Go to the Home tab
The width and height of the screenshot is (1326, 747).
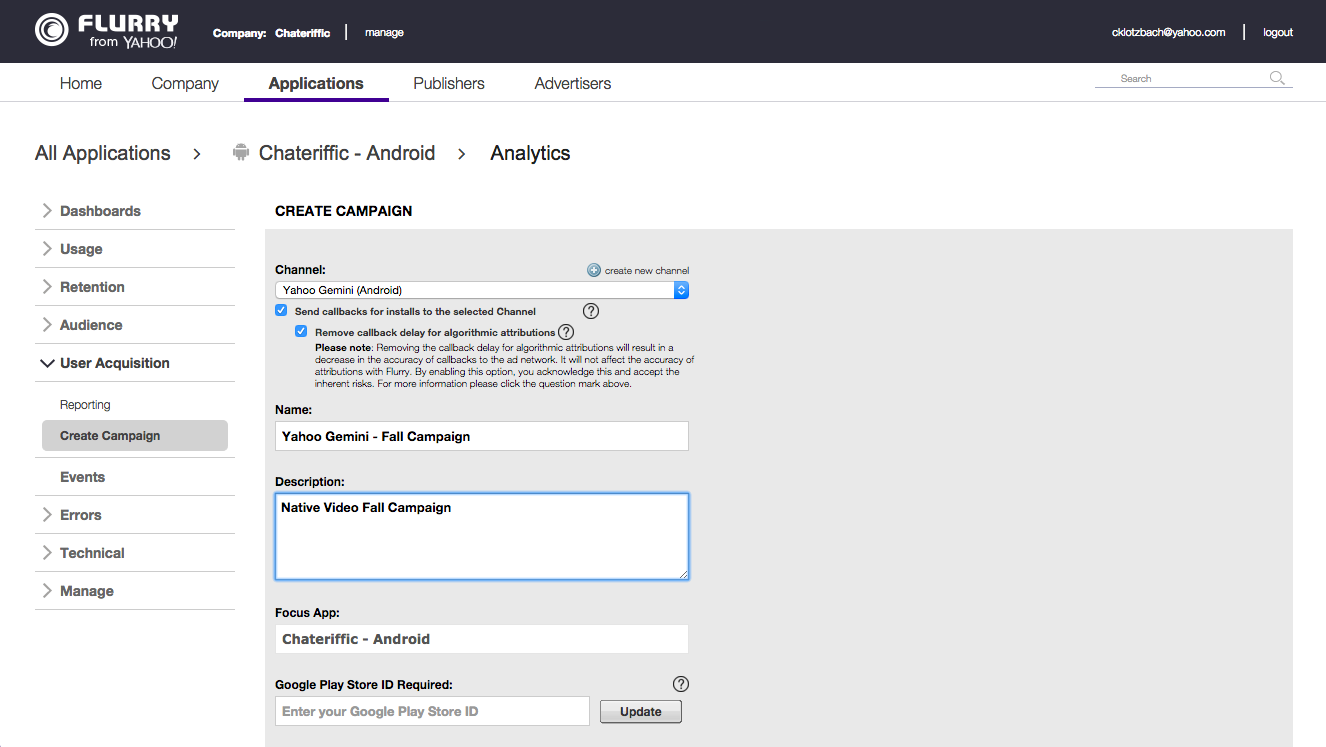tap(81, 83)
